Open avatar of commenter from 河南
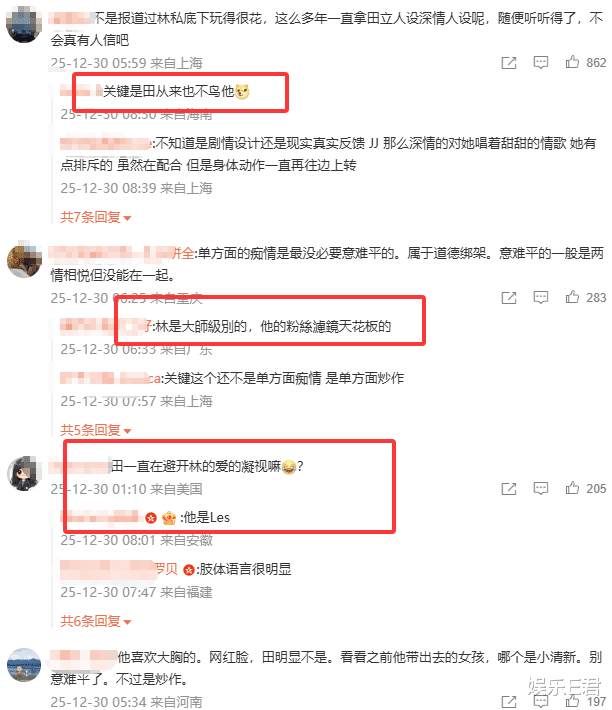Screen dimensions: 612x710 (x=24, y=665)
